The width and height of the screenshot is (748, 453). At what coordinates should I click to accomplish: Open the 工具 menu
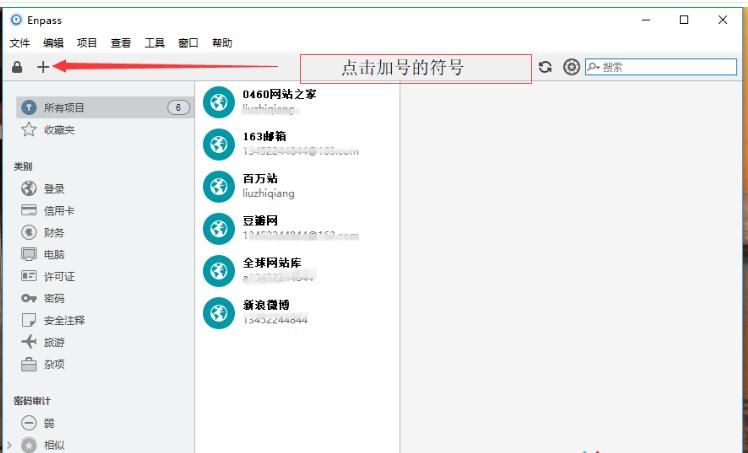[155, 43]
